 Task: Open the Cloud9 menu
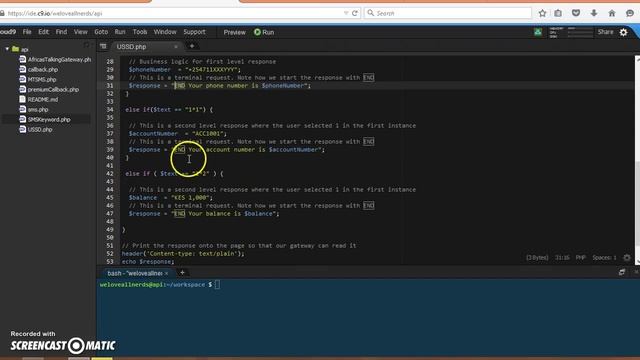click(x=7, y=32)
